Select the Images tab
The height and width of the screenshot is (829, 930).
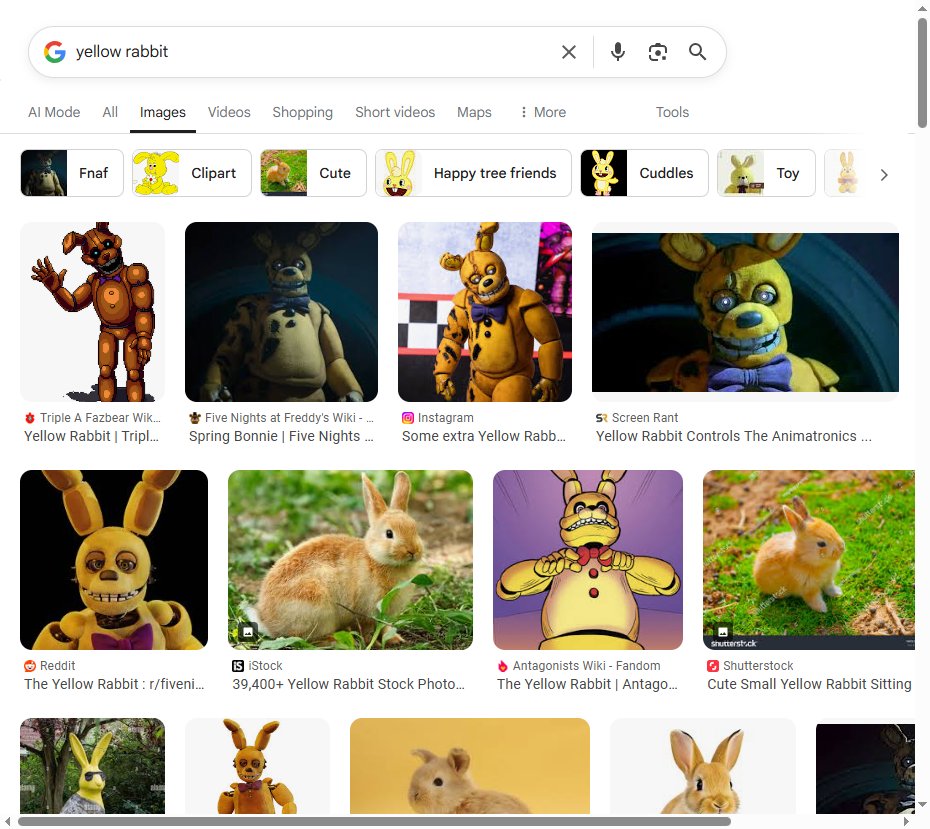click(x=163, y=112)
